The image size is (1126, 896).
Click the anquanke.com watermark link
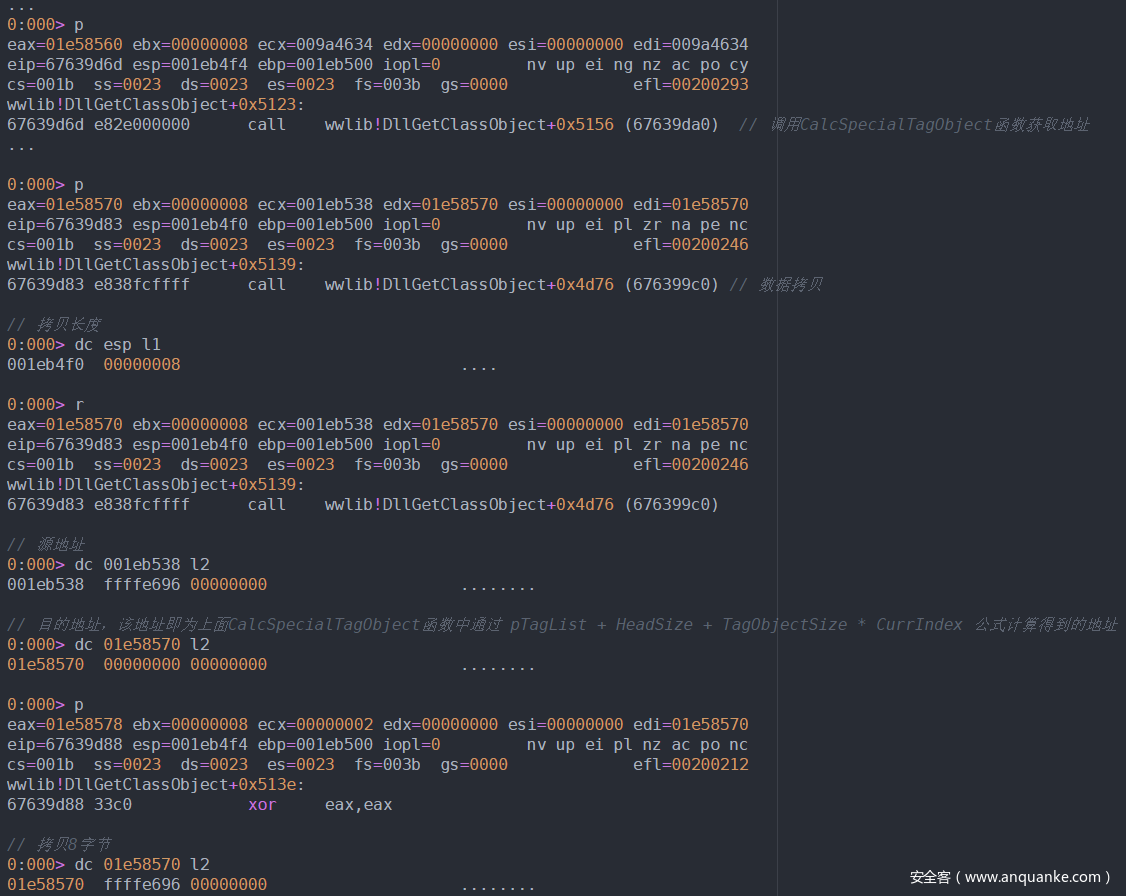(x=1010, y=877)
